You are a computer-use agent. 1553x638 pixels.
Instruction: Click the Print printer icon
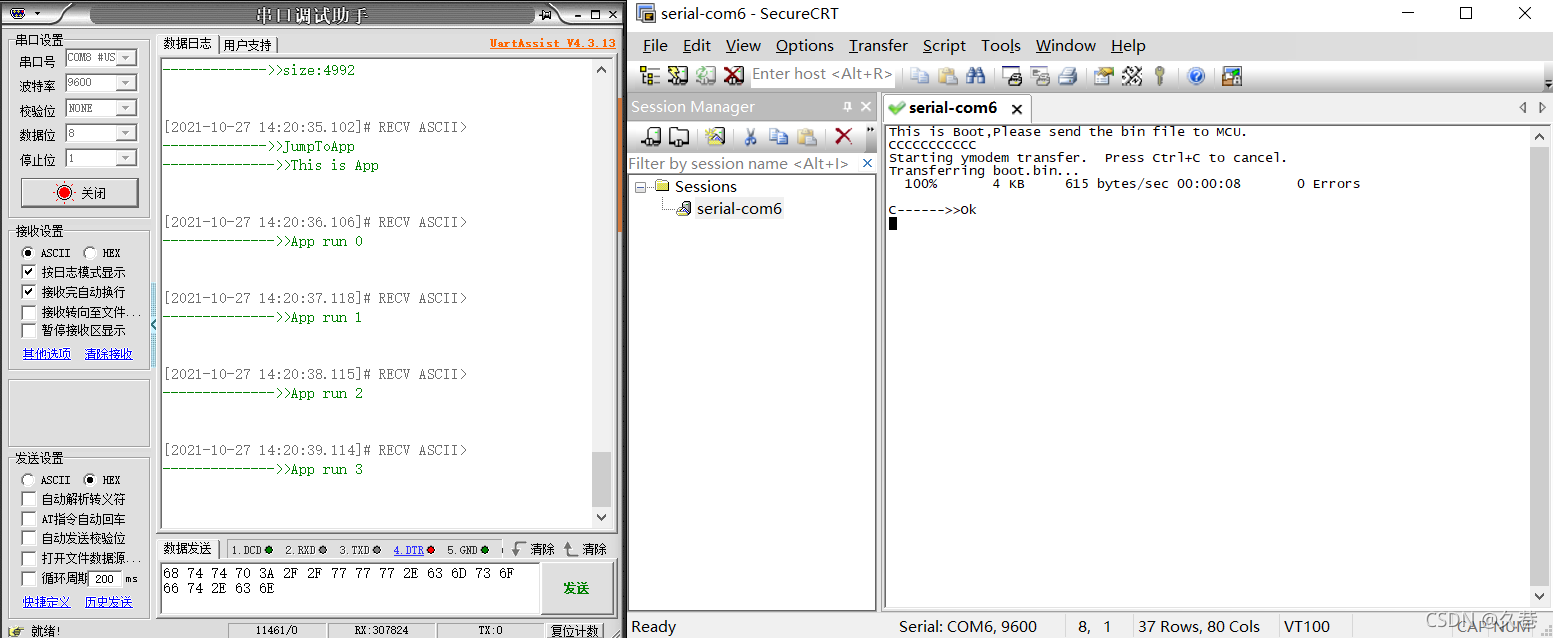1068,75
